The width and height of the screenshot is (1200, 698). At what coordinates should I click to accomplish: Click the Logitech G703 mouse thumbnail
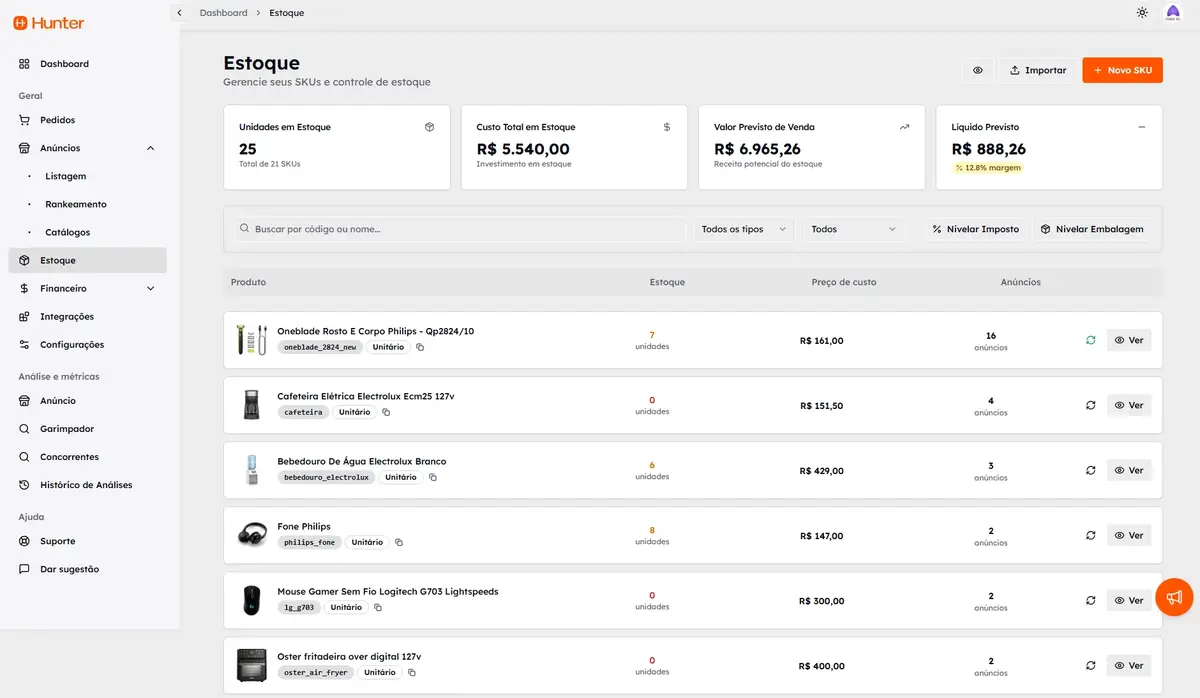(x=251, y=600)
